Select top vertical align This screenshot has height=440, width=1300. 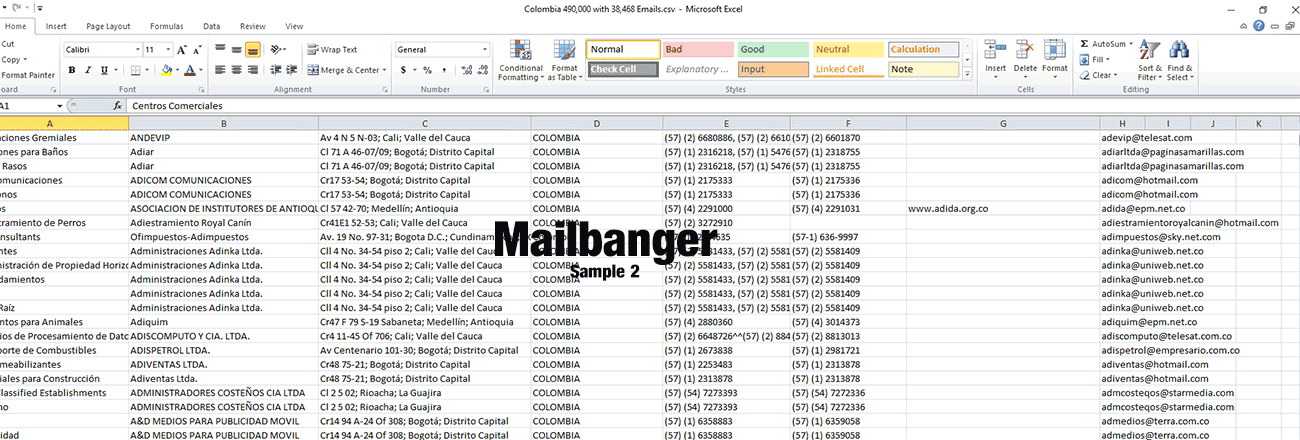221,49
